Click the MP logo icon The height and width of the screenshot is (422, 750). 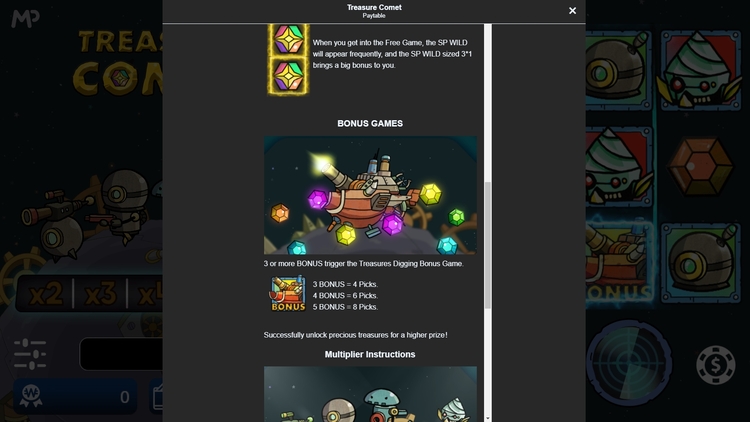(25, 19)
